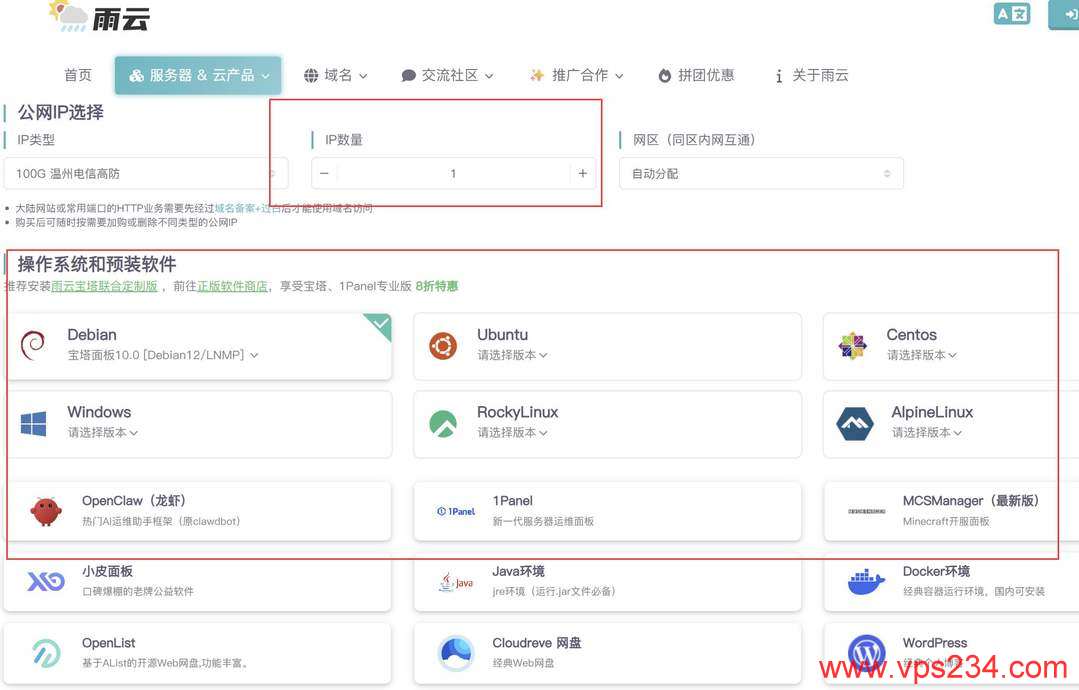This screenshot has height=690, width=1079.
Task: Click the AlpineLinux logo icon
Action: coord(855,424)
